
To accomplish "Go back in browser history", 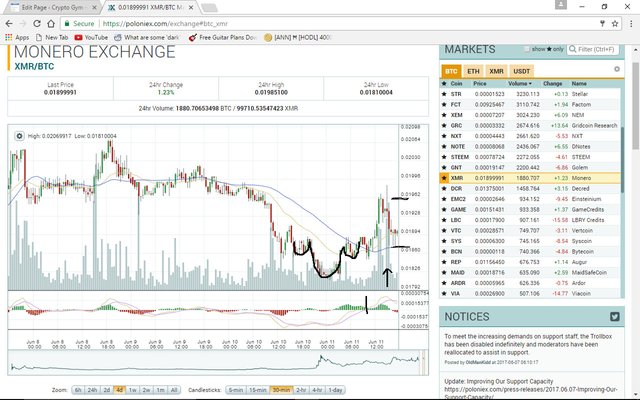I will (9, 24).
